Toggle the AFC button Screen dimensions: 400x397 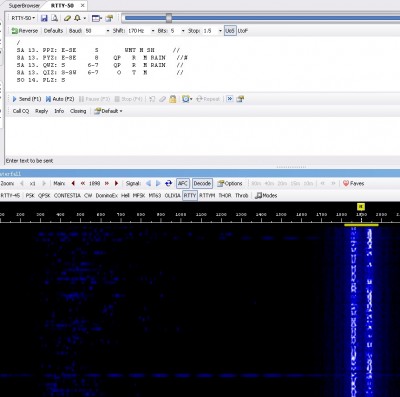point(182,183)
